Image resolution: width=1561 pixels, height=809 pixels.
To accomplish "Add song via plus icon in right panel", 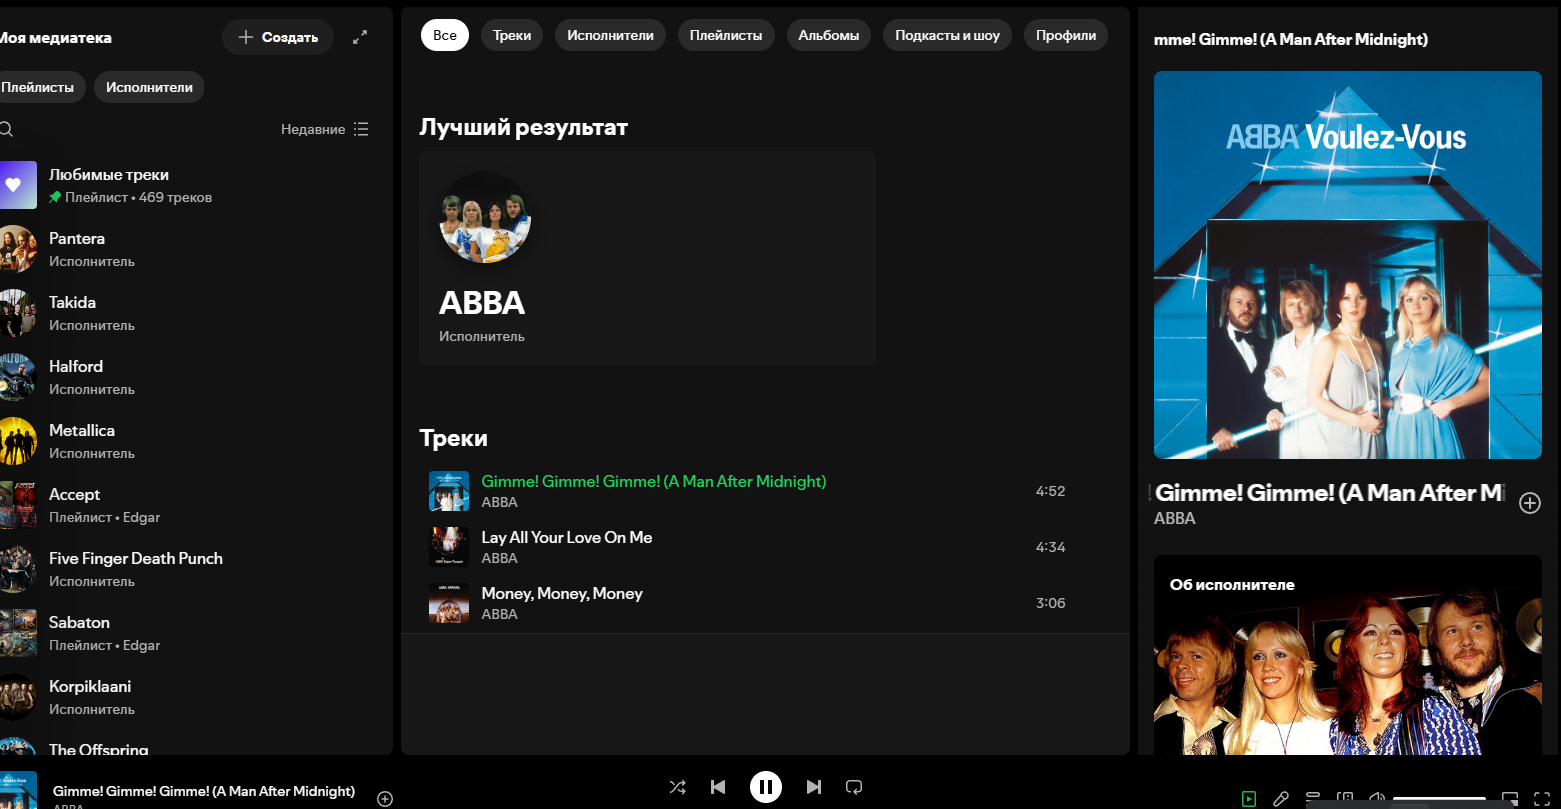I will pyautogui.click(x=1530, y=503).
